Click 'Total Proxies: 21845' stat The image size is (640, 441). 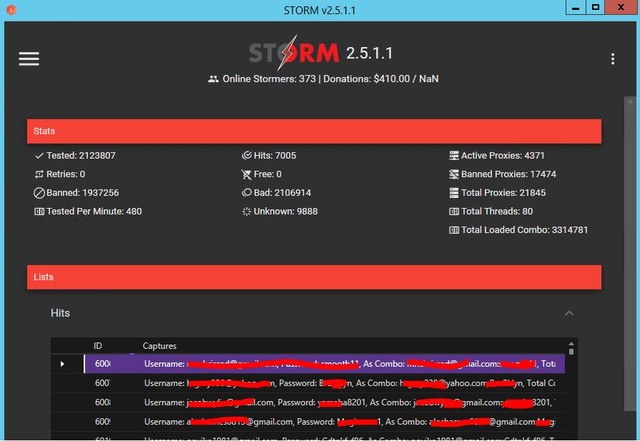point(503,193)
